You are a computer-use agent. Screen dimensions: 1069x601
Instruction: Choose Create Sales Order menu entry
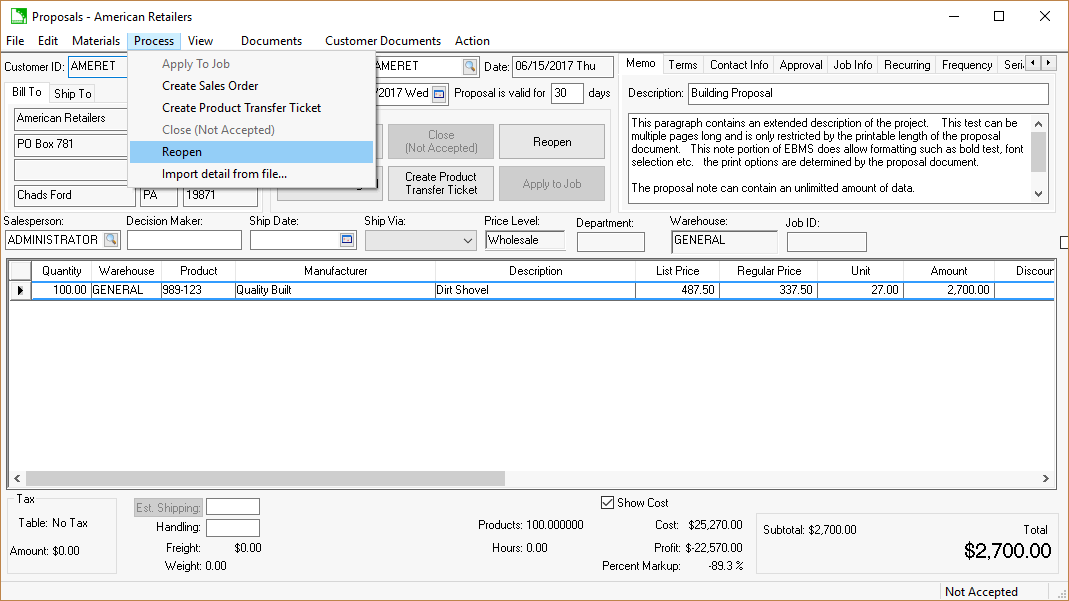click(x=210, y=86)
